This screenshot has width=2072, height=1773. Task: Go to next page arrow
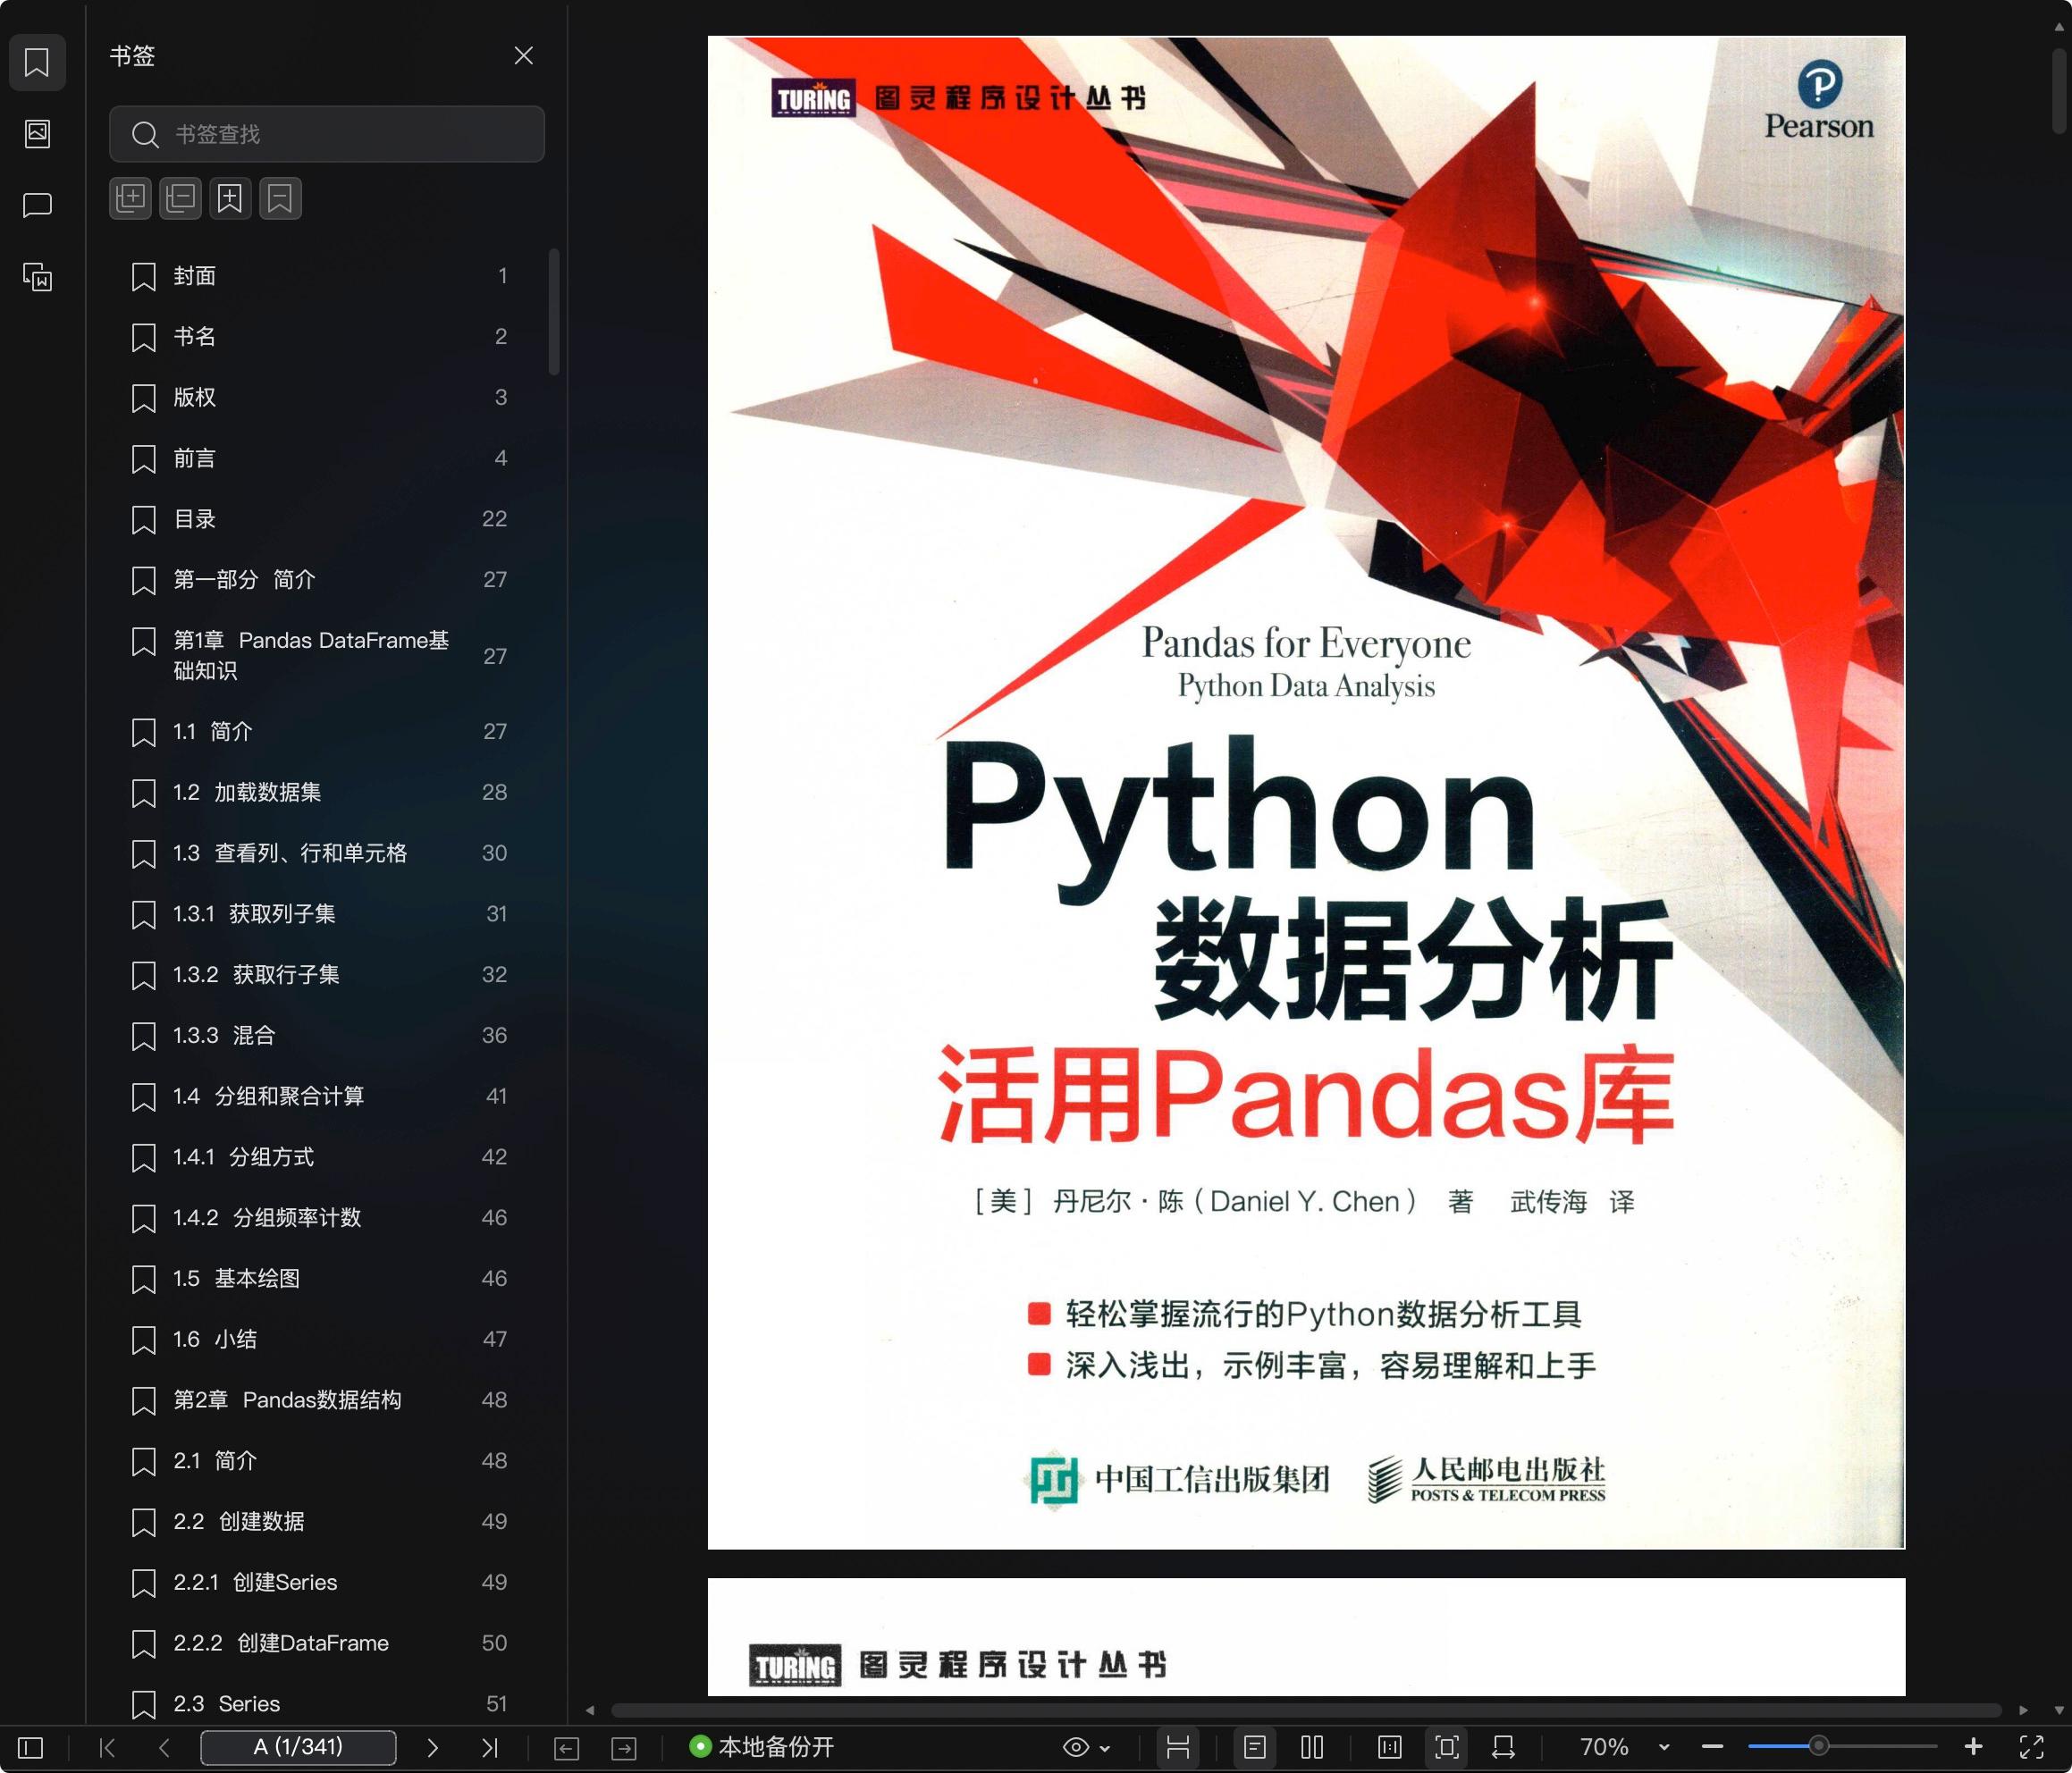click(432, 1747)
